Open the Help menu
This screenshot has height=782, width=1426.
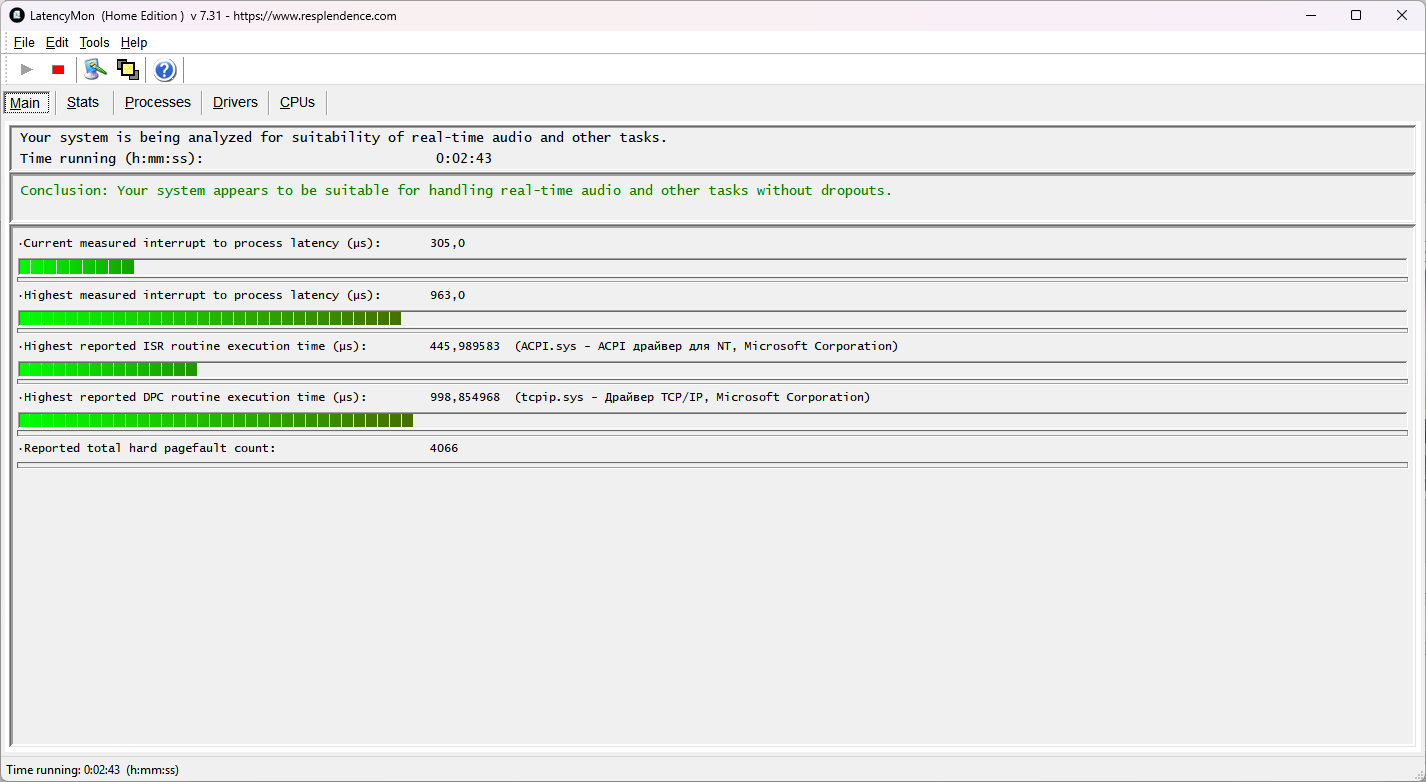(134, 43)
